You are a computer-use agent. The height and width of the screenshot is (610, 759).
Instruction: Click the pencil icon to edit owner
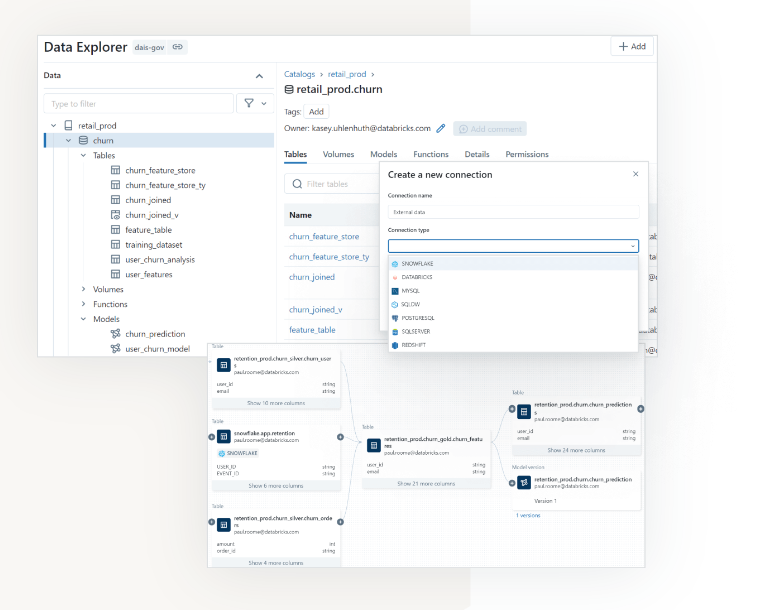441,129
